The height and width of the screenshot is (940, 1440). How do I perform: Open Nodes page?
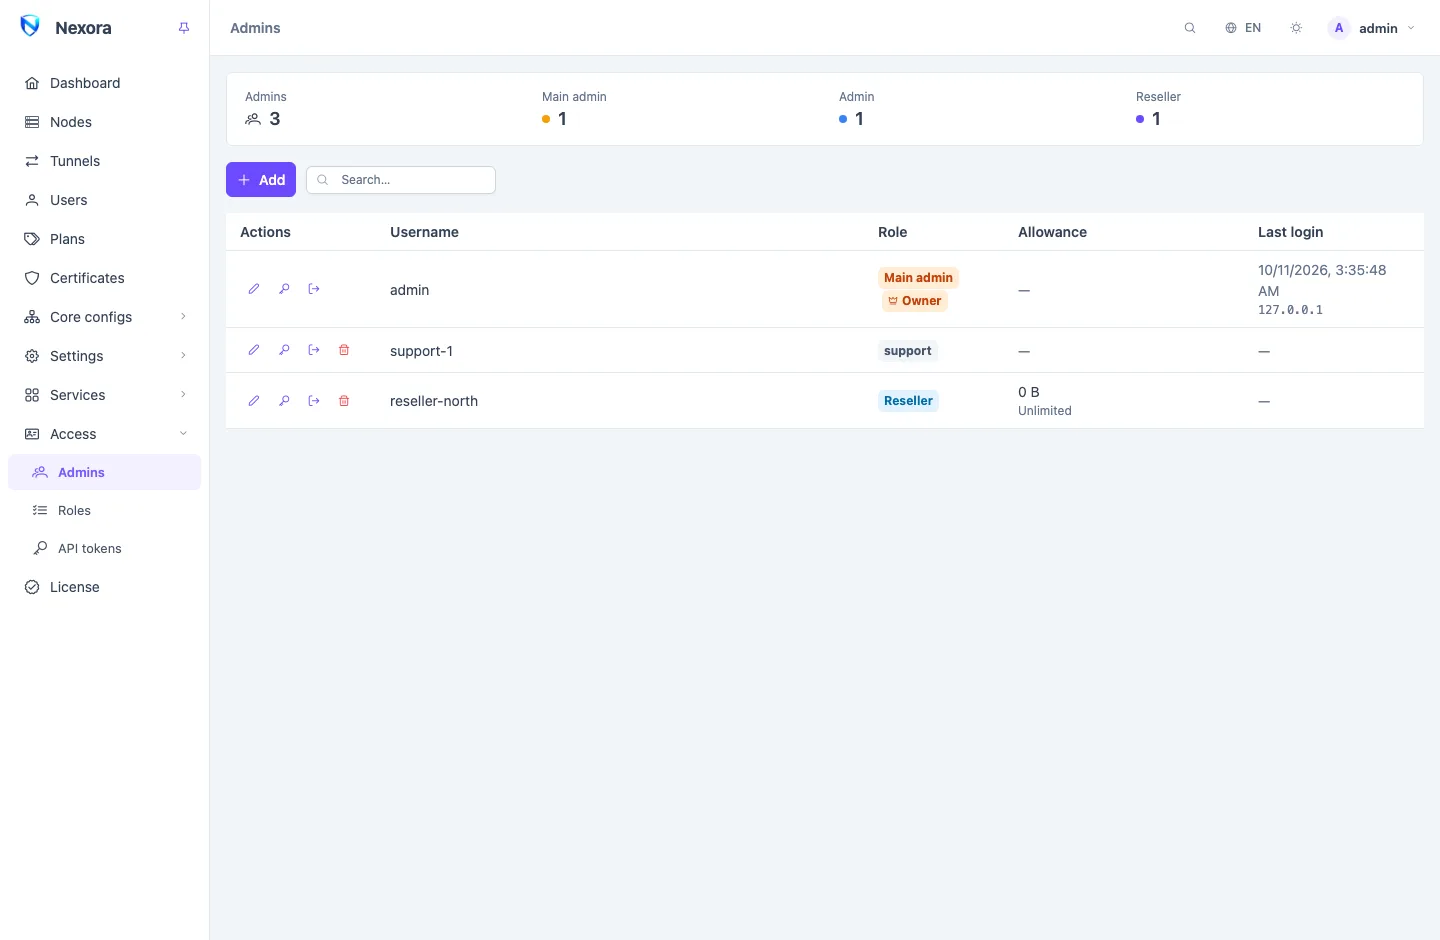pos(104,122)
